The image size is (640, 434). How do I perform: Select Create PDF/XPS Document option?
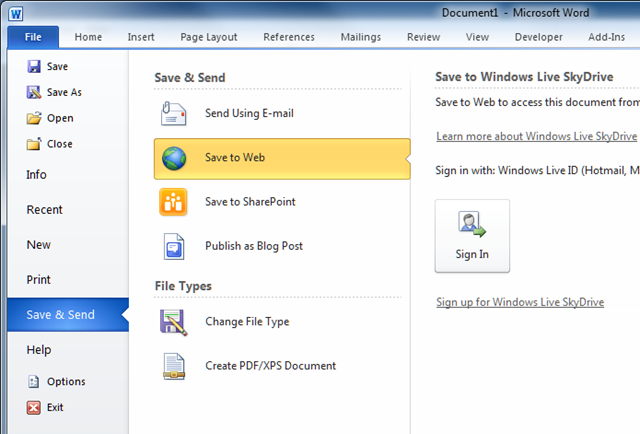pyautogui.click(x=282, y=366)
